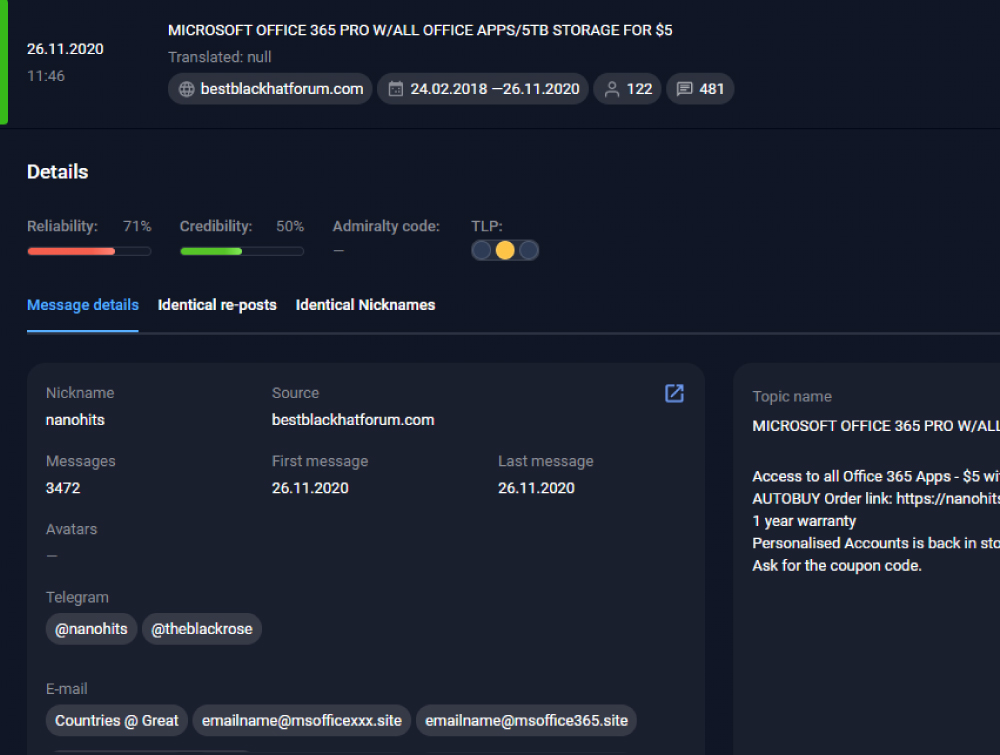Click the Messages count 3472
Viewport: 1000px width, 755px height.
[63, 488]
